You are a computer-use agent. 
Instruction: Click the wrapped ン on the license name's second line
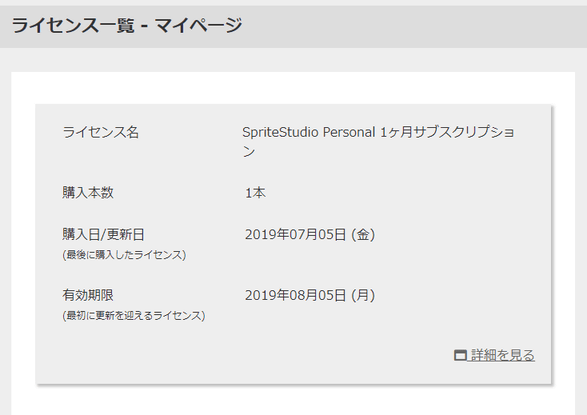tap(249, 152)
